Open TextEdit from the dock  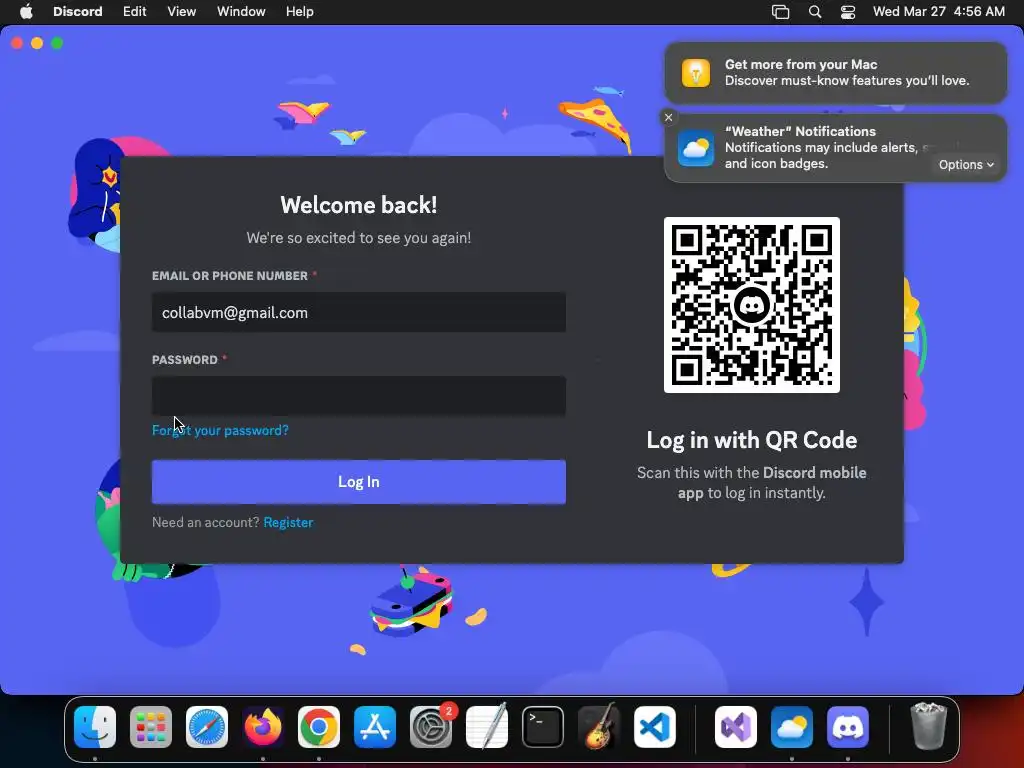coord(487,727)
